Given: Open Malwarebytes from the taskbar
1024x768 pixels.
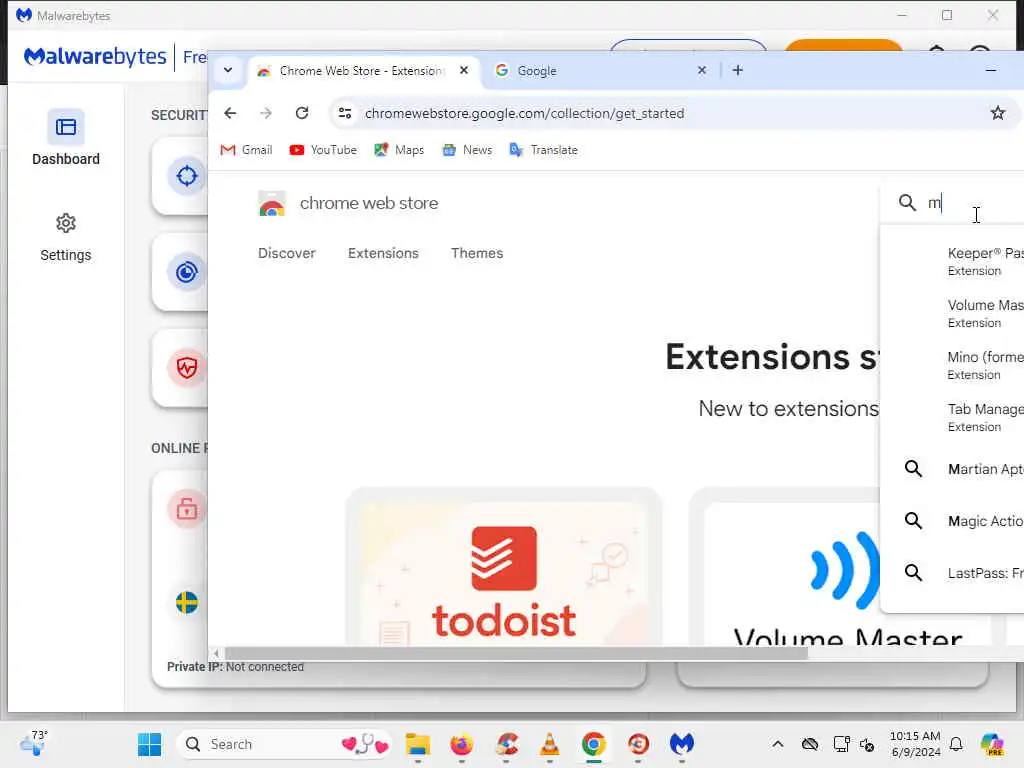Looking at the screenshot, I should point(682,744).
